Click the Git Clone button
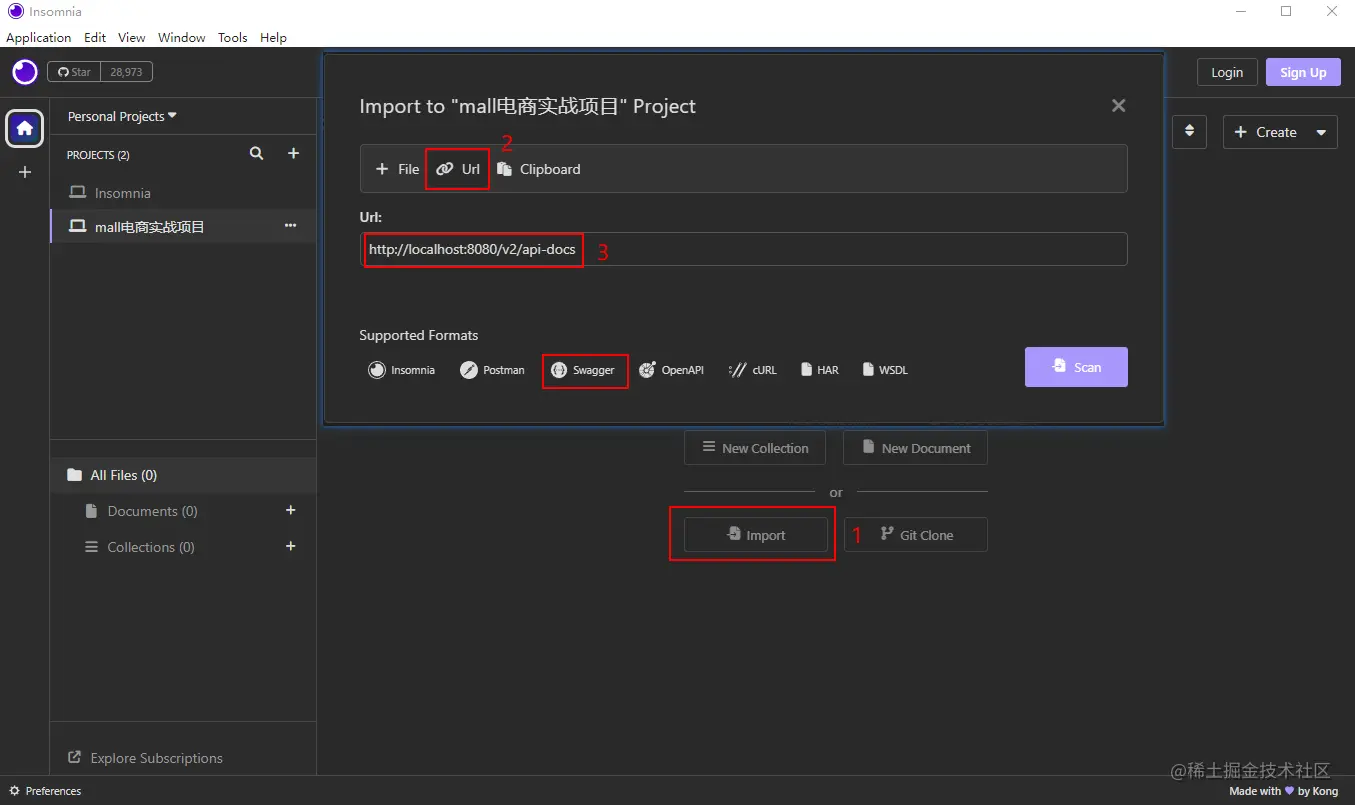The image size is (1355, 805). pos(916,535)
